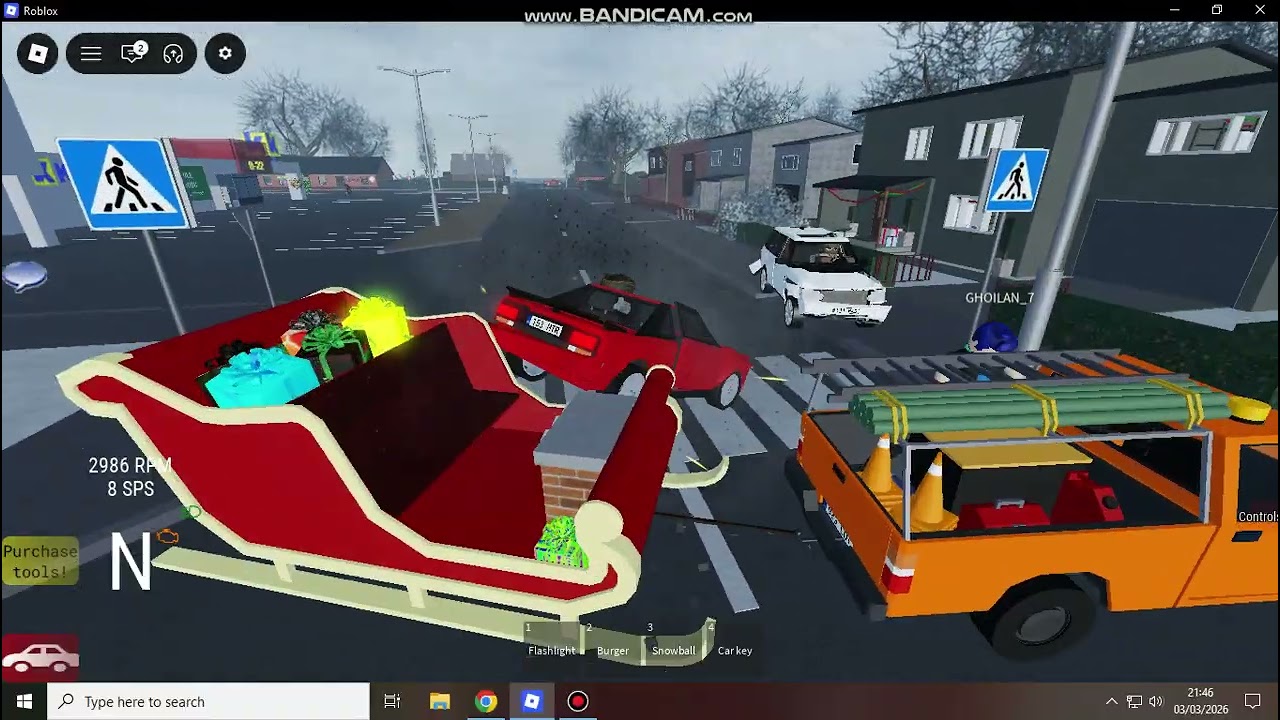Screen dimensions: 1280x720
Task: Show hidden system tray icons
Action: tap(1111, 701)
